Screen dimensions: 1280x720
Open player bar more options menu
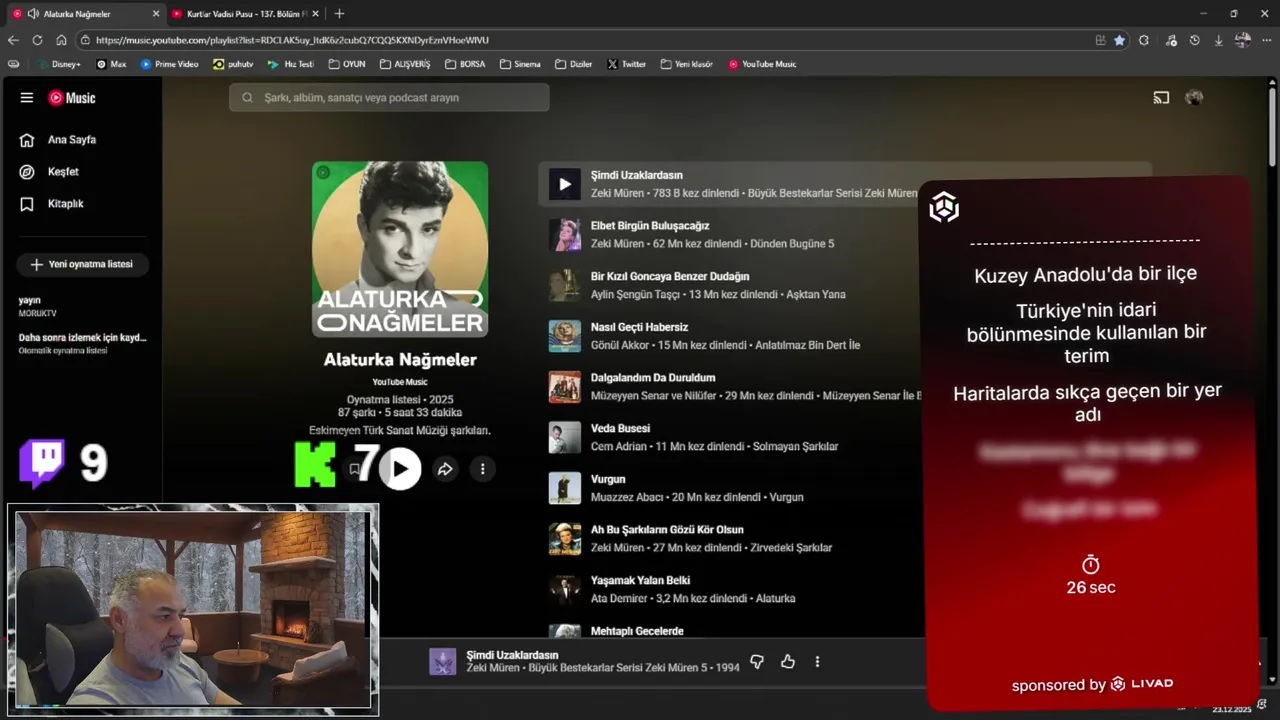[817, 661]
